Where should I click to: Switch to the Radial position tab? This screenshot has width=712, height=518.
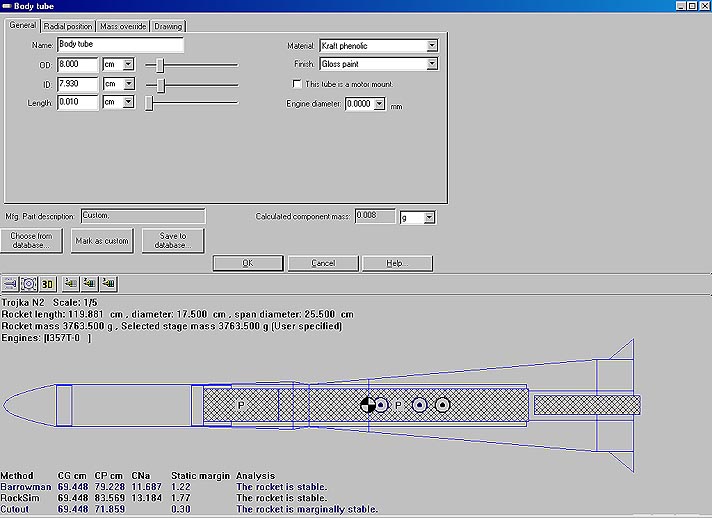click(x=68, y=26)
